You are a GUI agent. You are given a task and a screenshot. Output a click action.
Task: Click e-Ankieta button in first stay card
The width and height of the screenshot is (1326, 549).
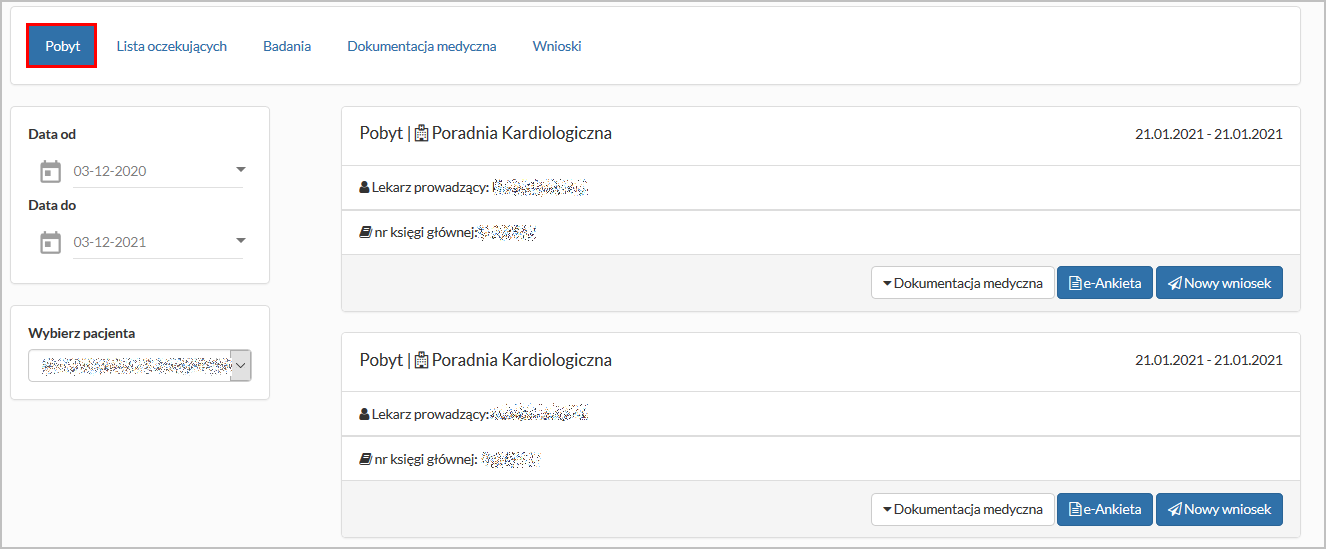point(1105,283)
